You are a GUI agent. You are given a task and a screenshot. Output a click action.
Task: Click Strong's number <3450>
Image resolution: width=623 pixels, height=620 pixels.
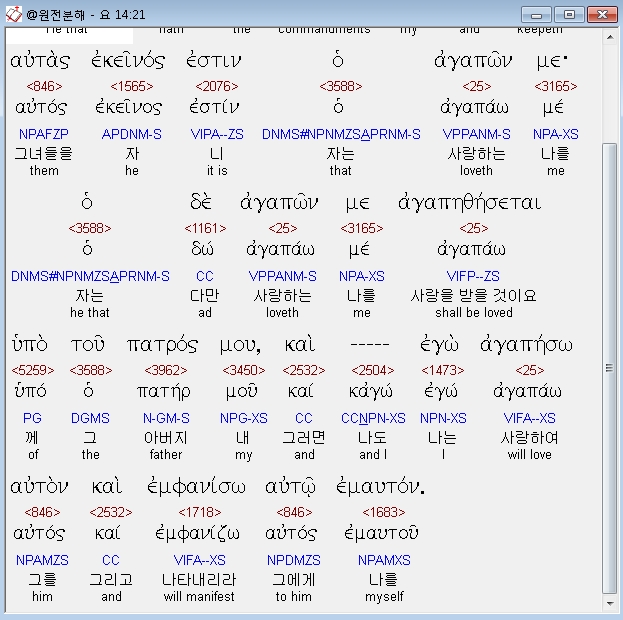tap(244, 370)
